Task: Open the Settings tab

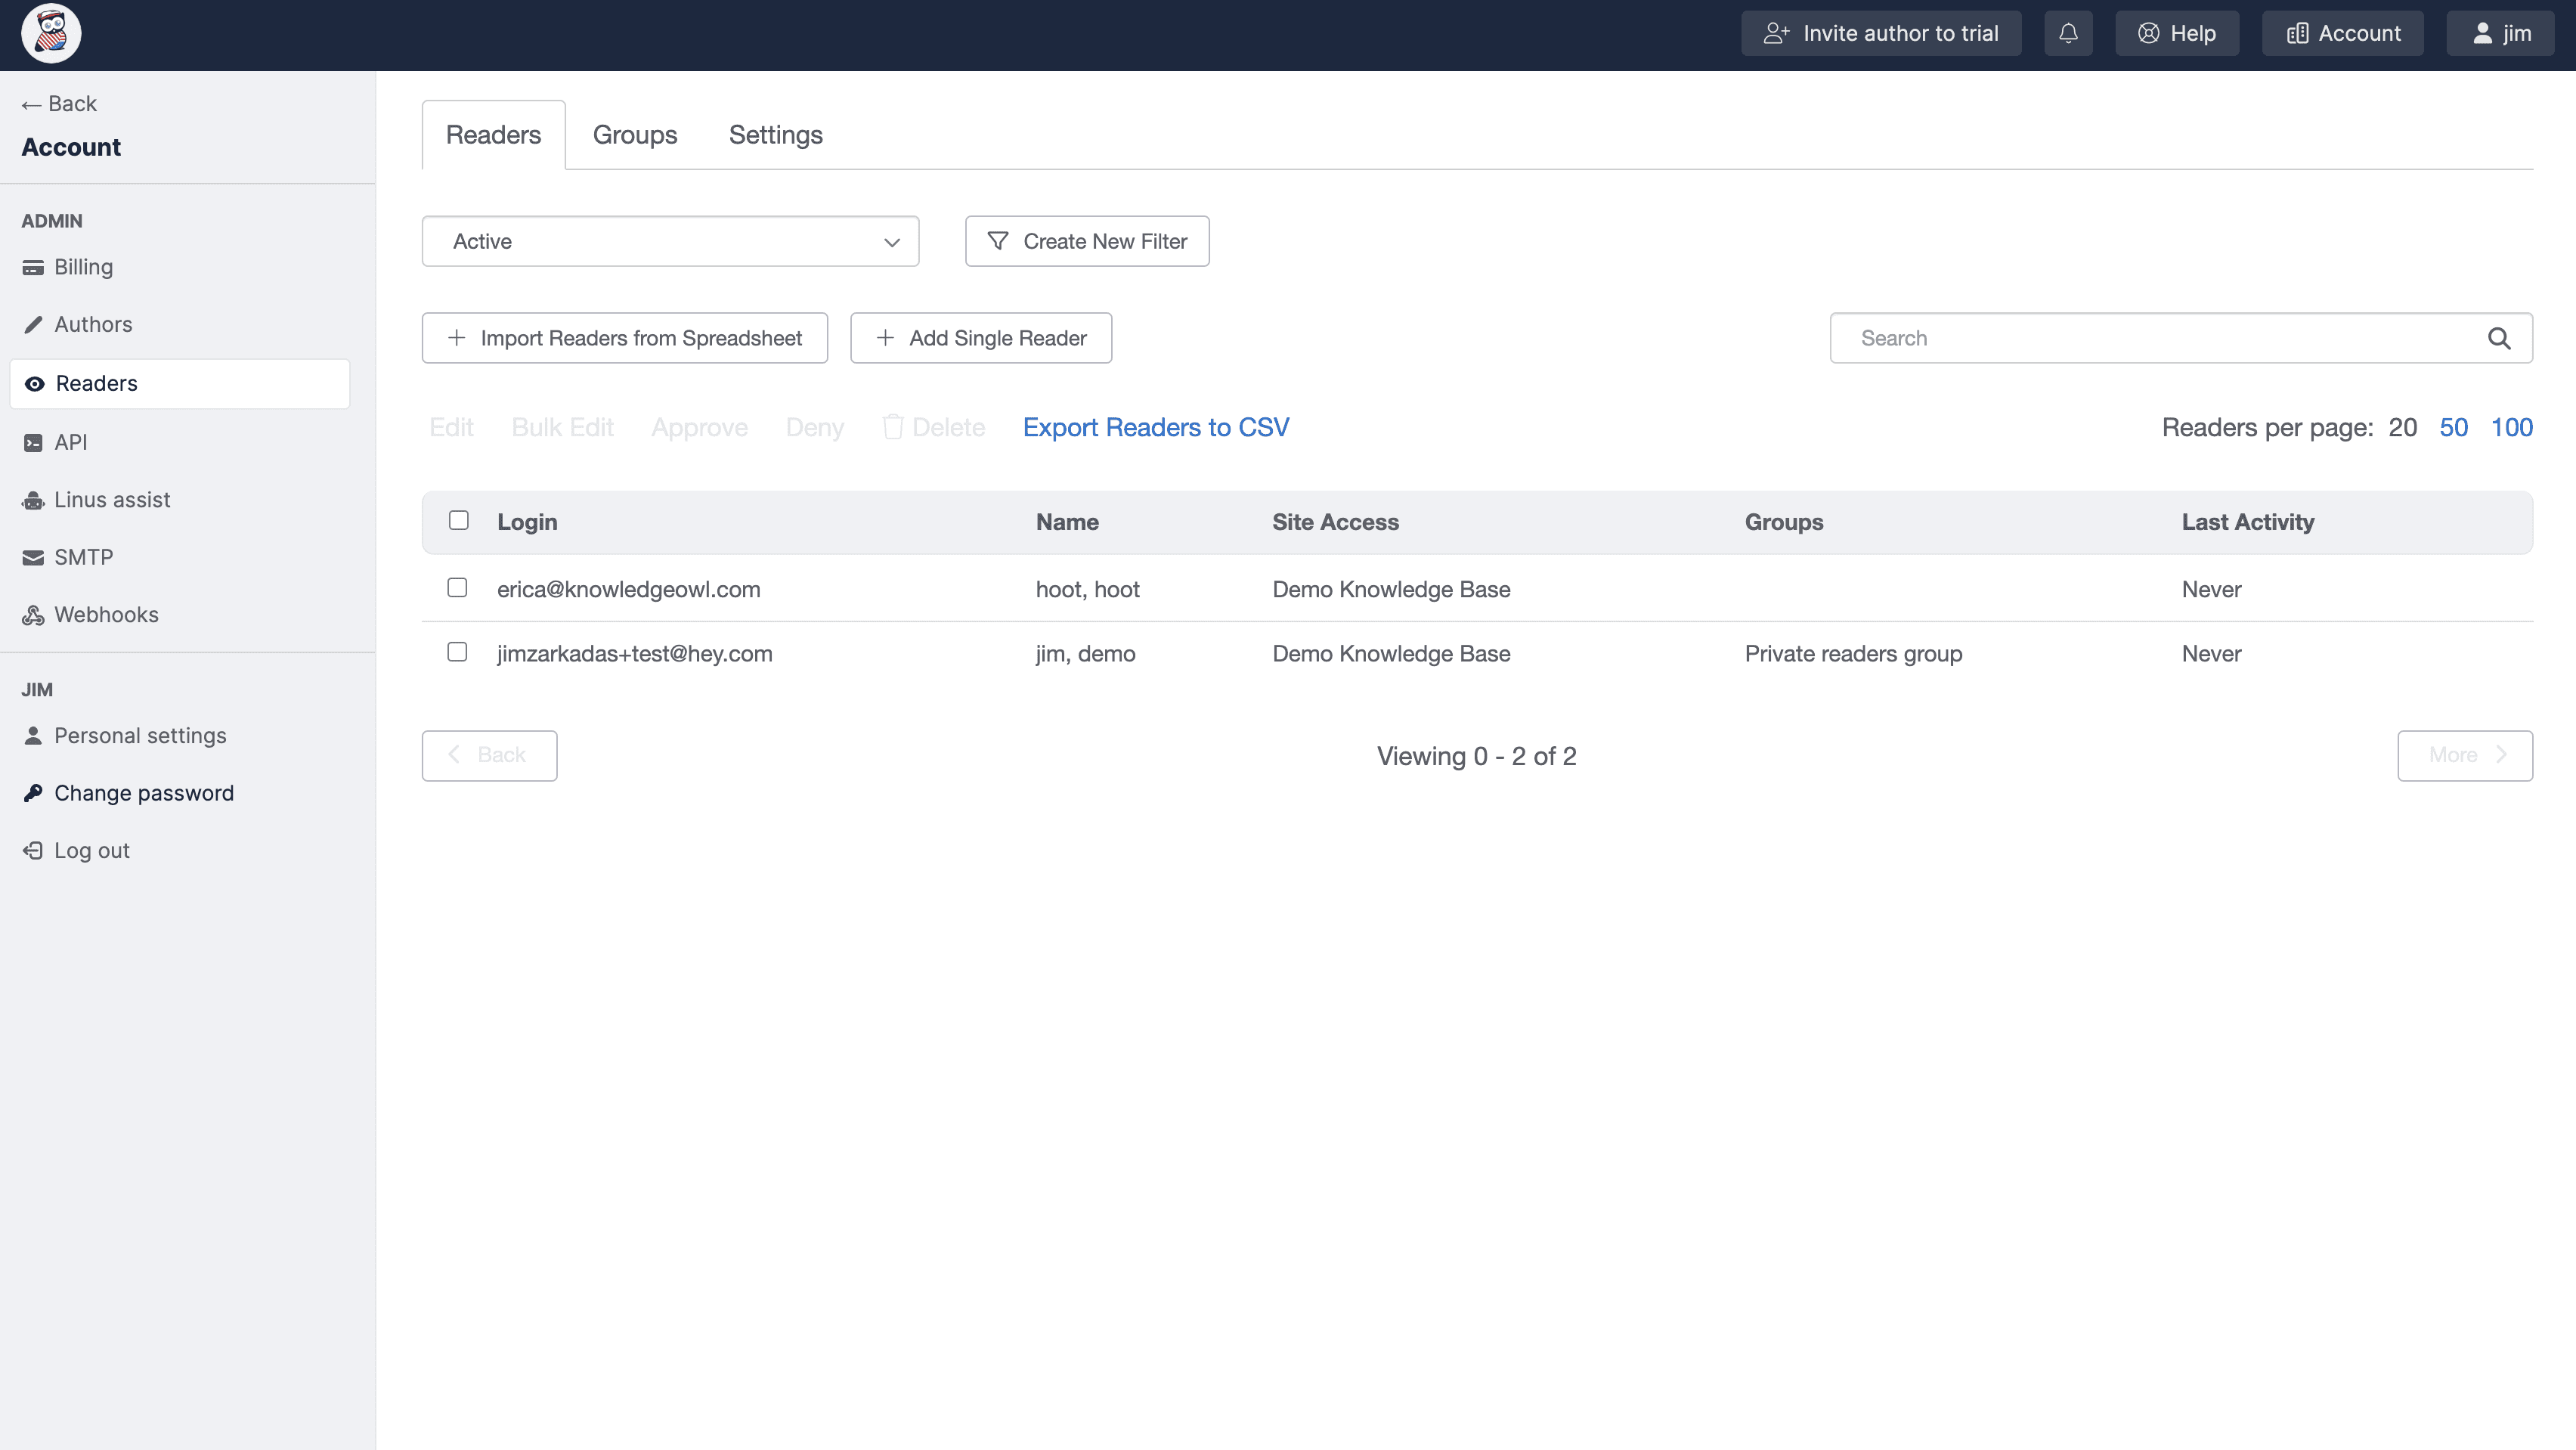Action: pos(775,135)
